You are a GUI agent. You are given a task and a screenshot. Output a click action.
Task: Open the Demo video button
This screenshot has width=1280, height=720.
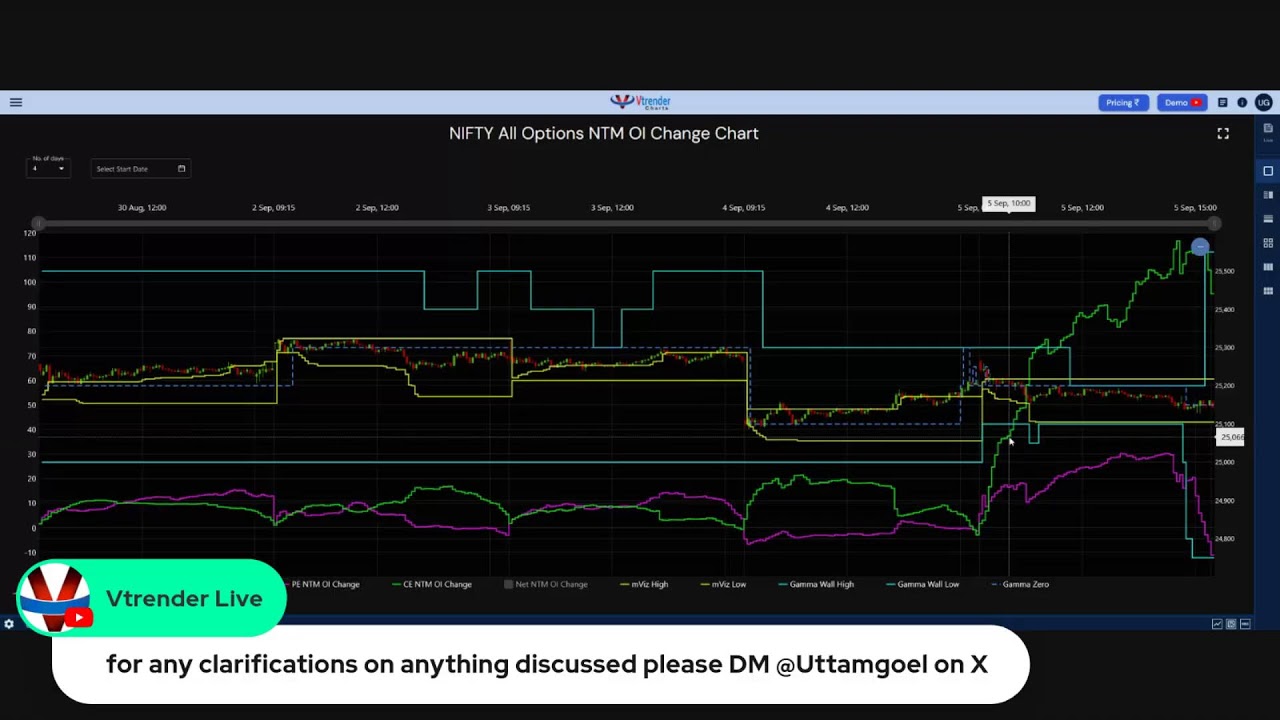pyautogui.click(x=1181, y=102)
